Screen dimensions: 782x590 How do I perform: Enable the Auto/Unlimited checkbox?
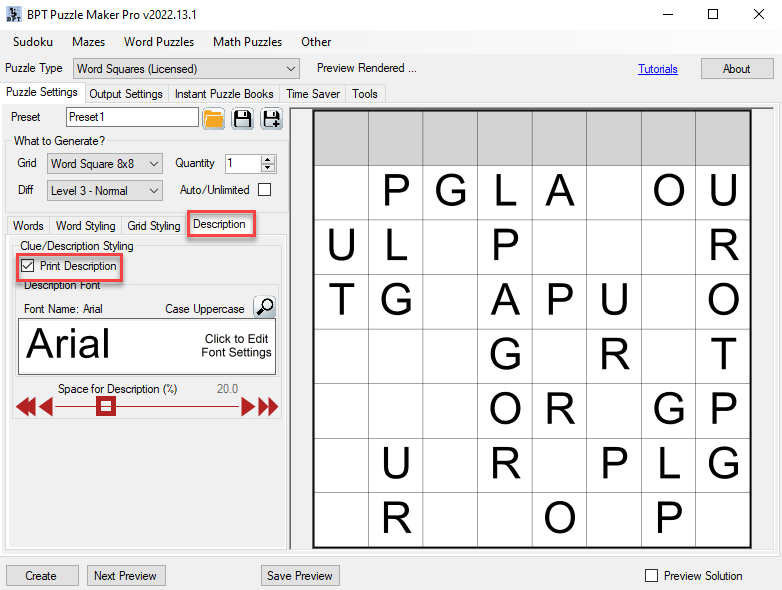coord(265,190)
